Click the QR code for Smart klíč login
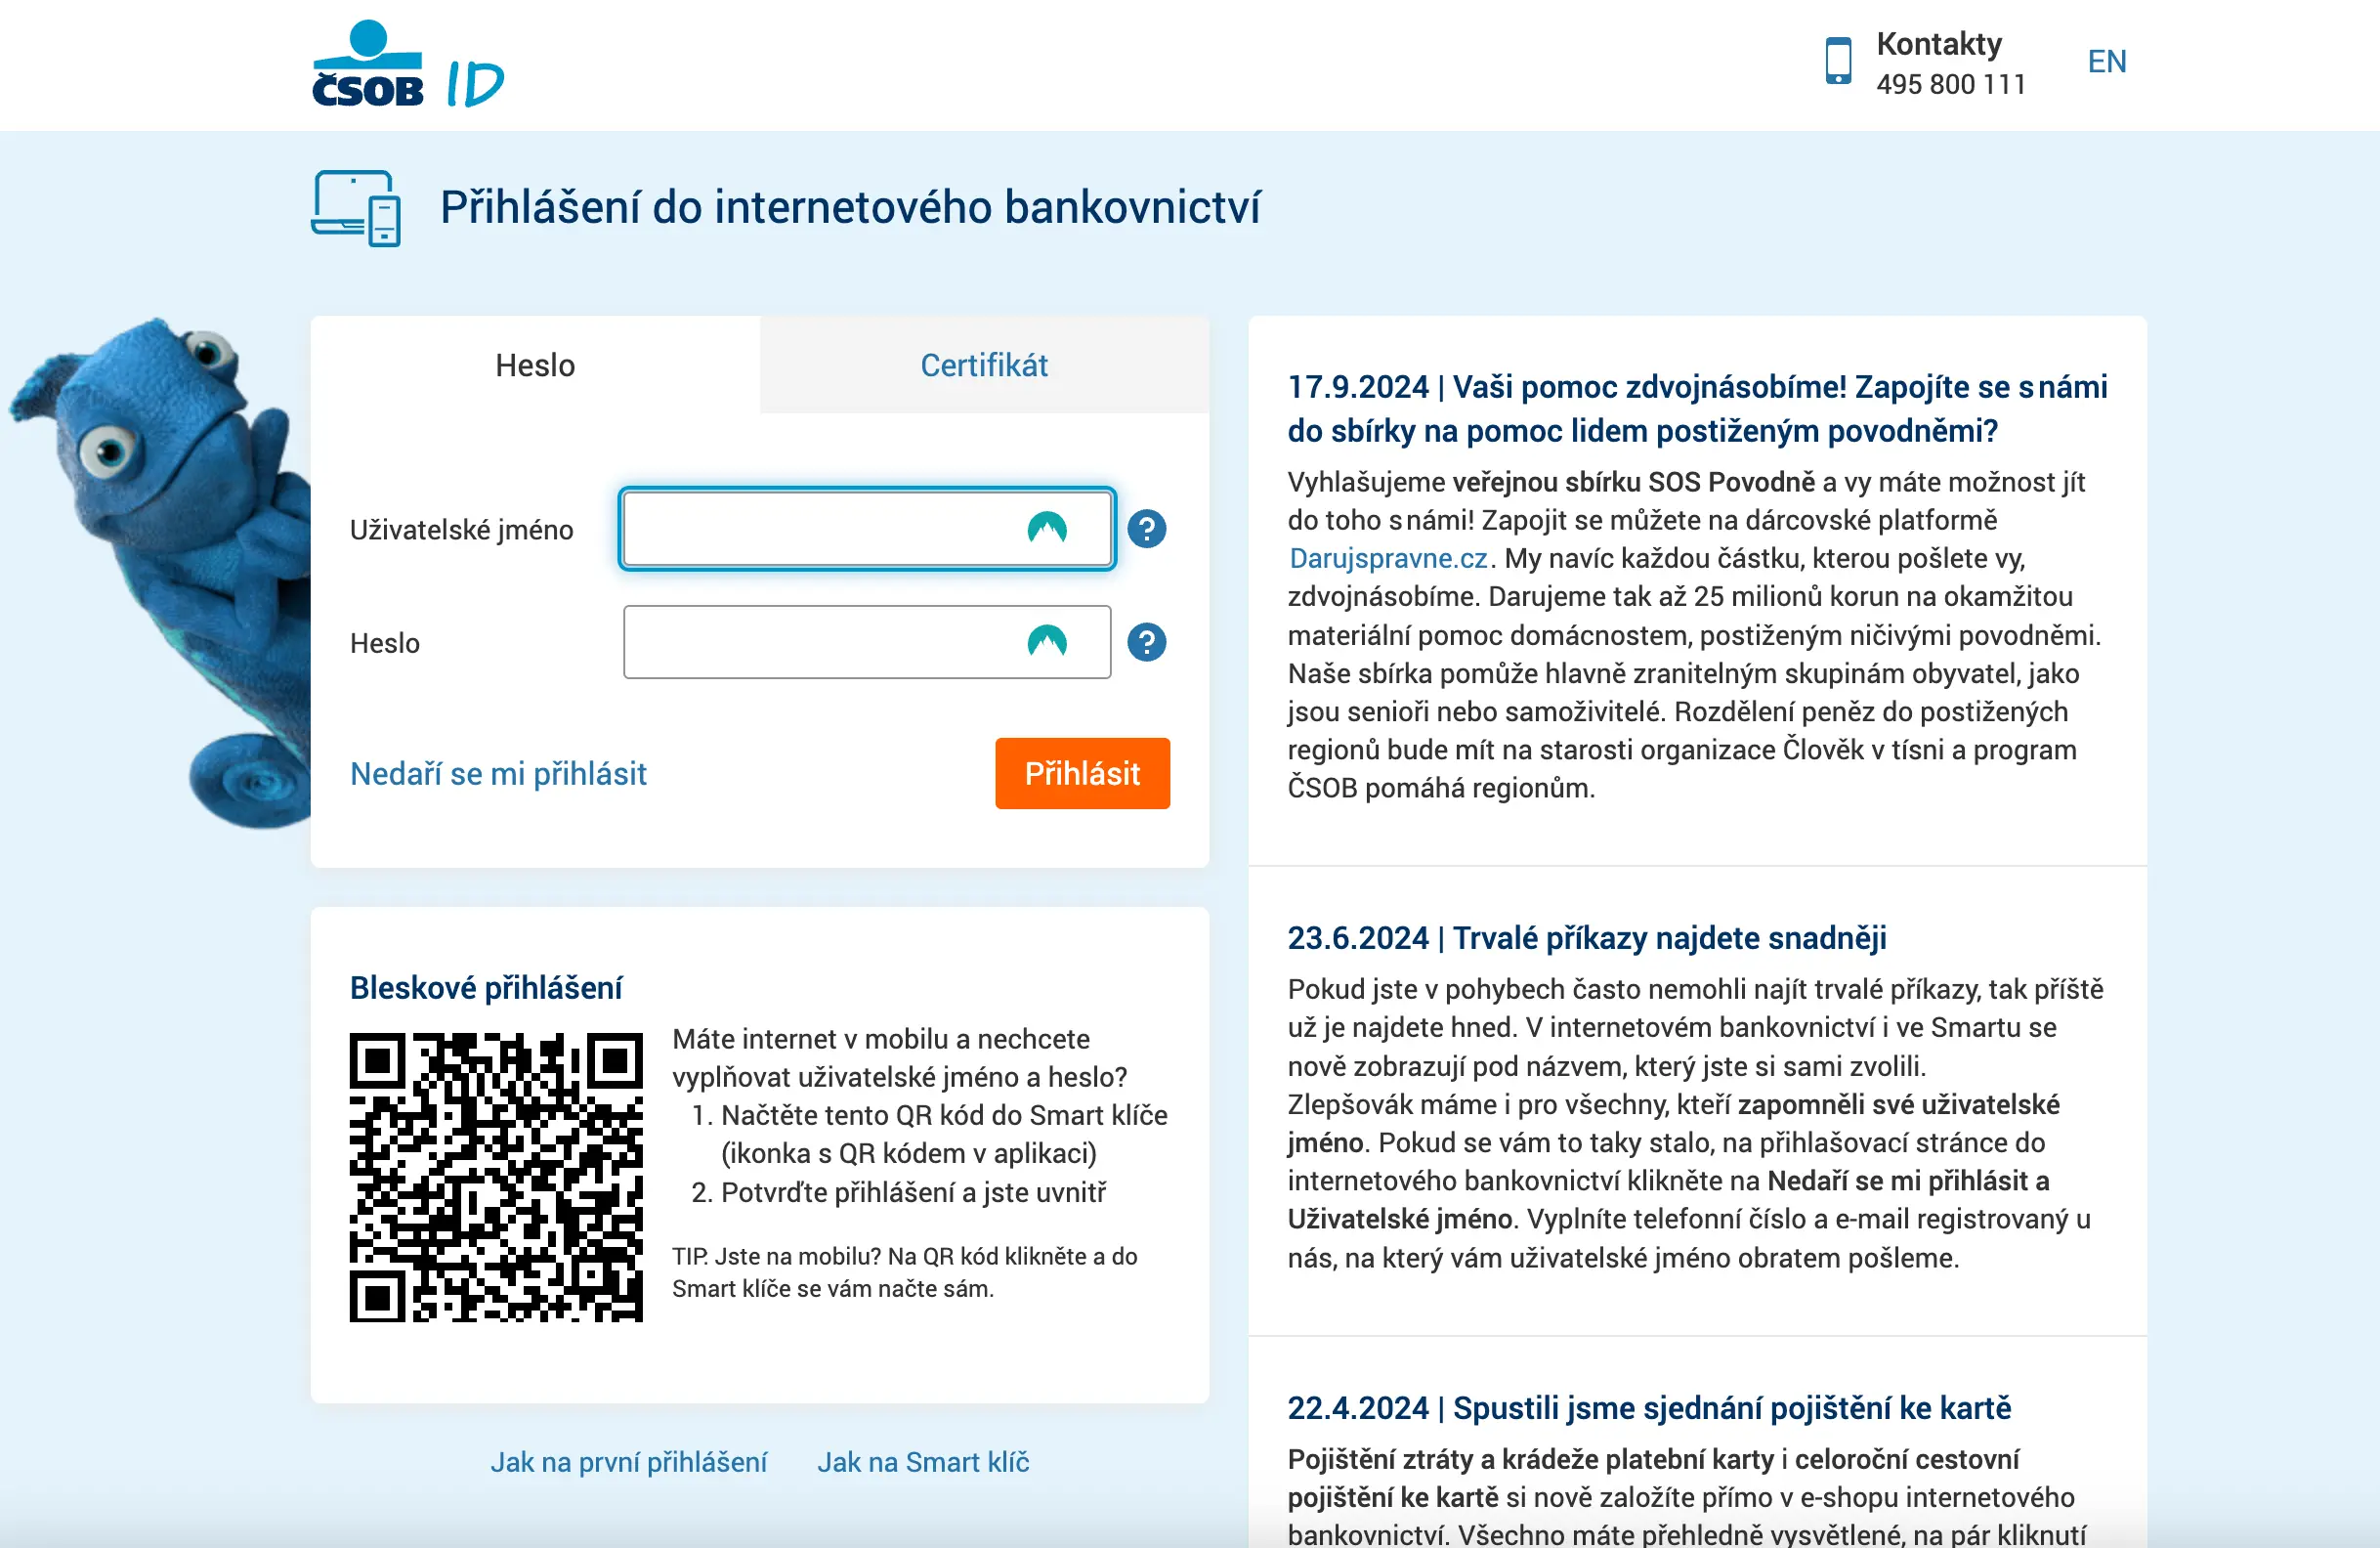Viewport: 2380px width, 1548px height. tap(496, 1177)
